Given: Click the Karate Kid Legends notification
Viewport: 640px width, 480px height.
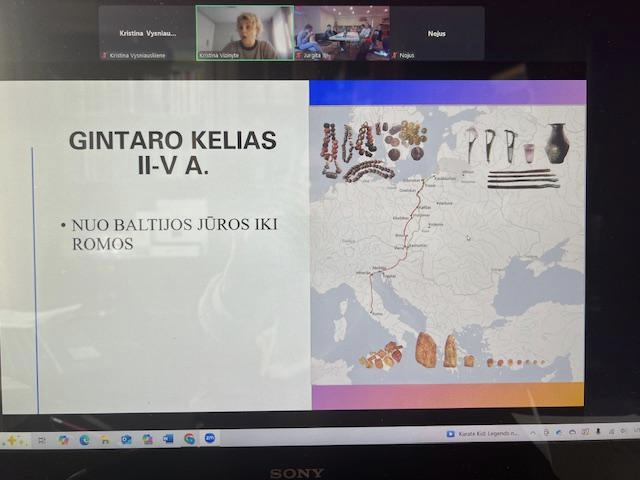Looking at the screenshot, I should coord(484,434).
